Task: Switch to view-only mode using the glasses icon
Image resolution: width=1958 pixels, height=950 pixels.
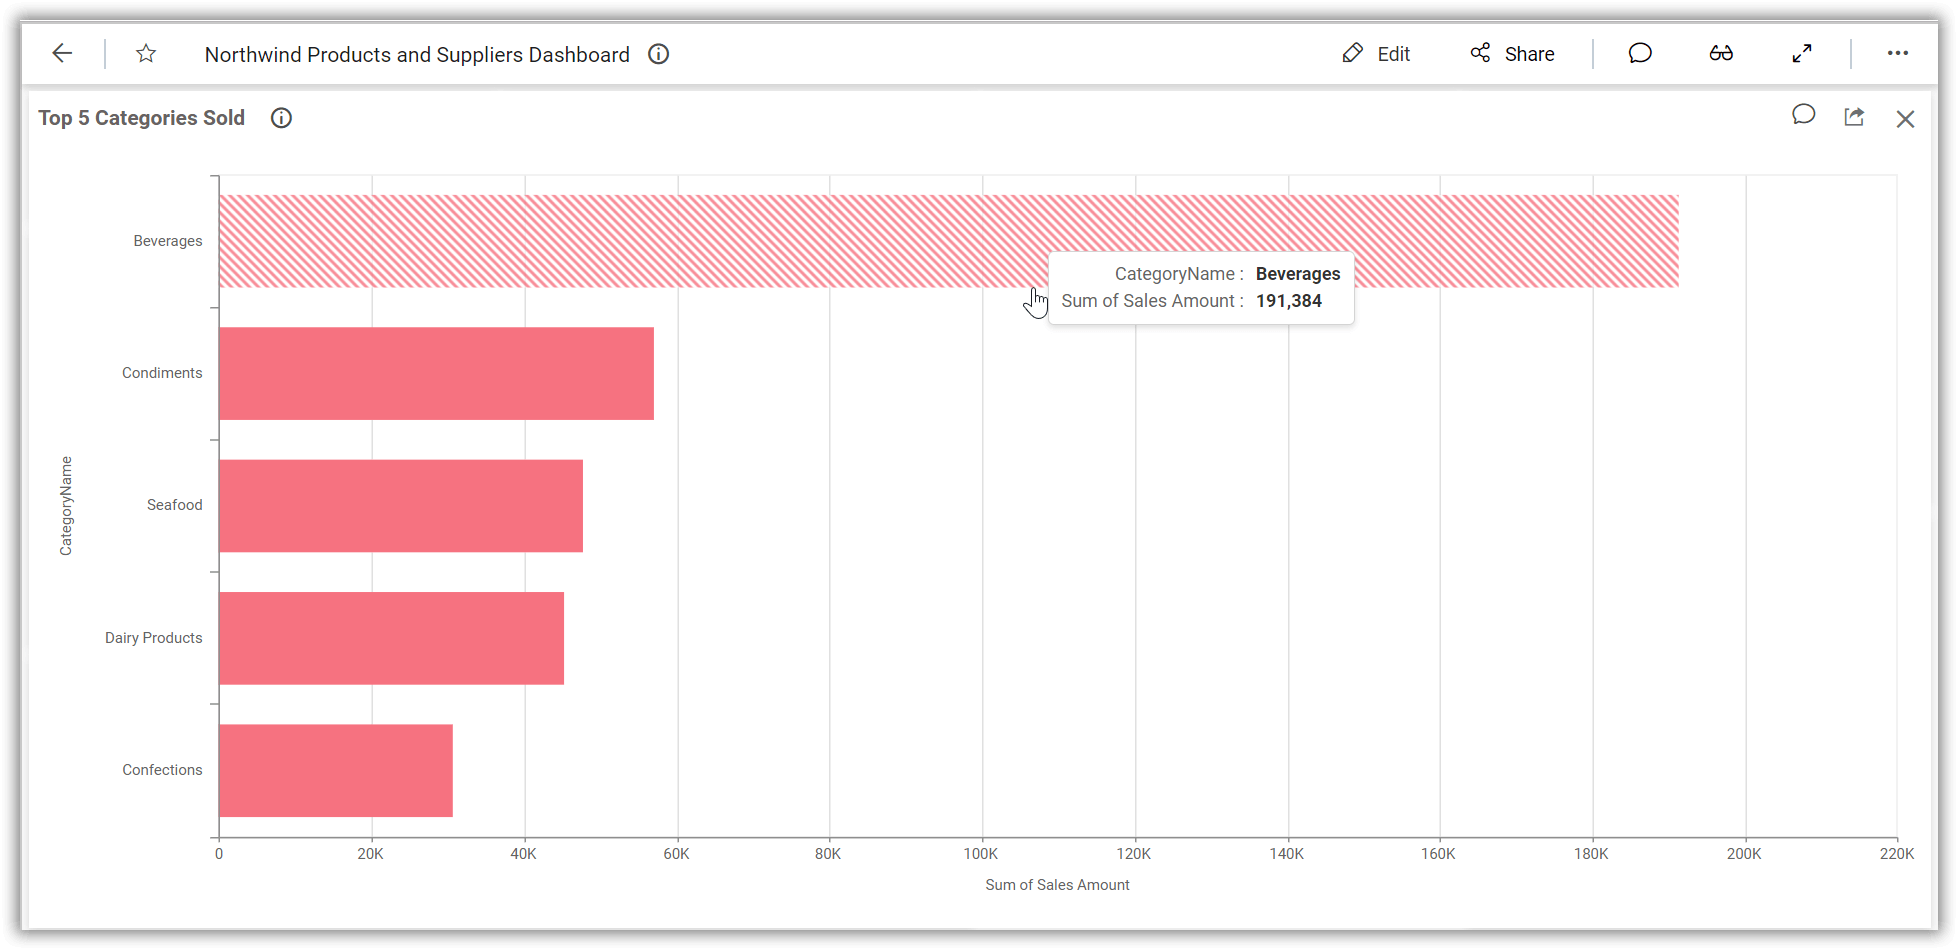Action: (1722, 53)
